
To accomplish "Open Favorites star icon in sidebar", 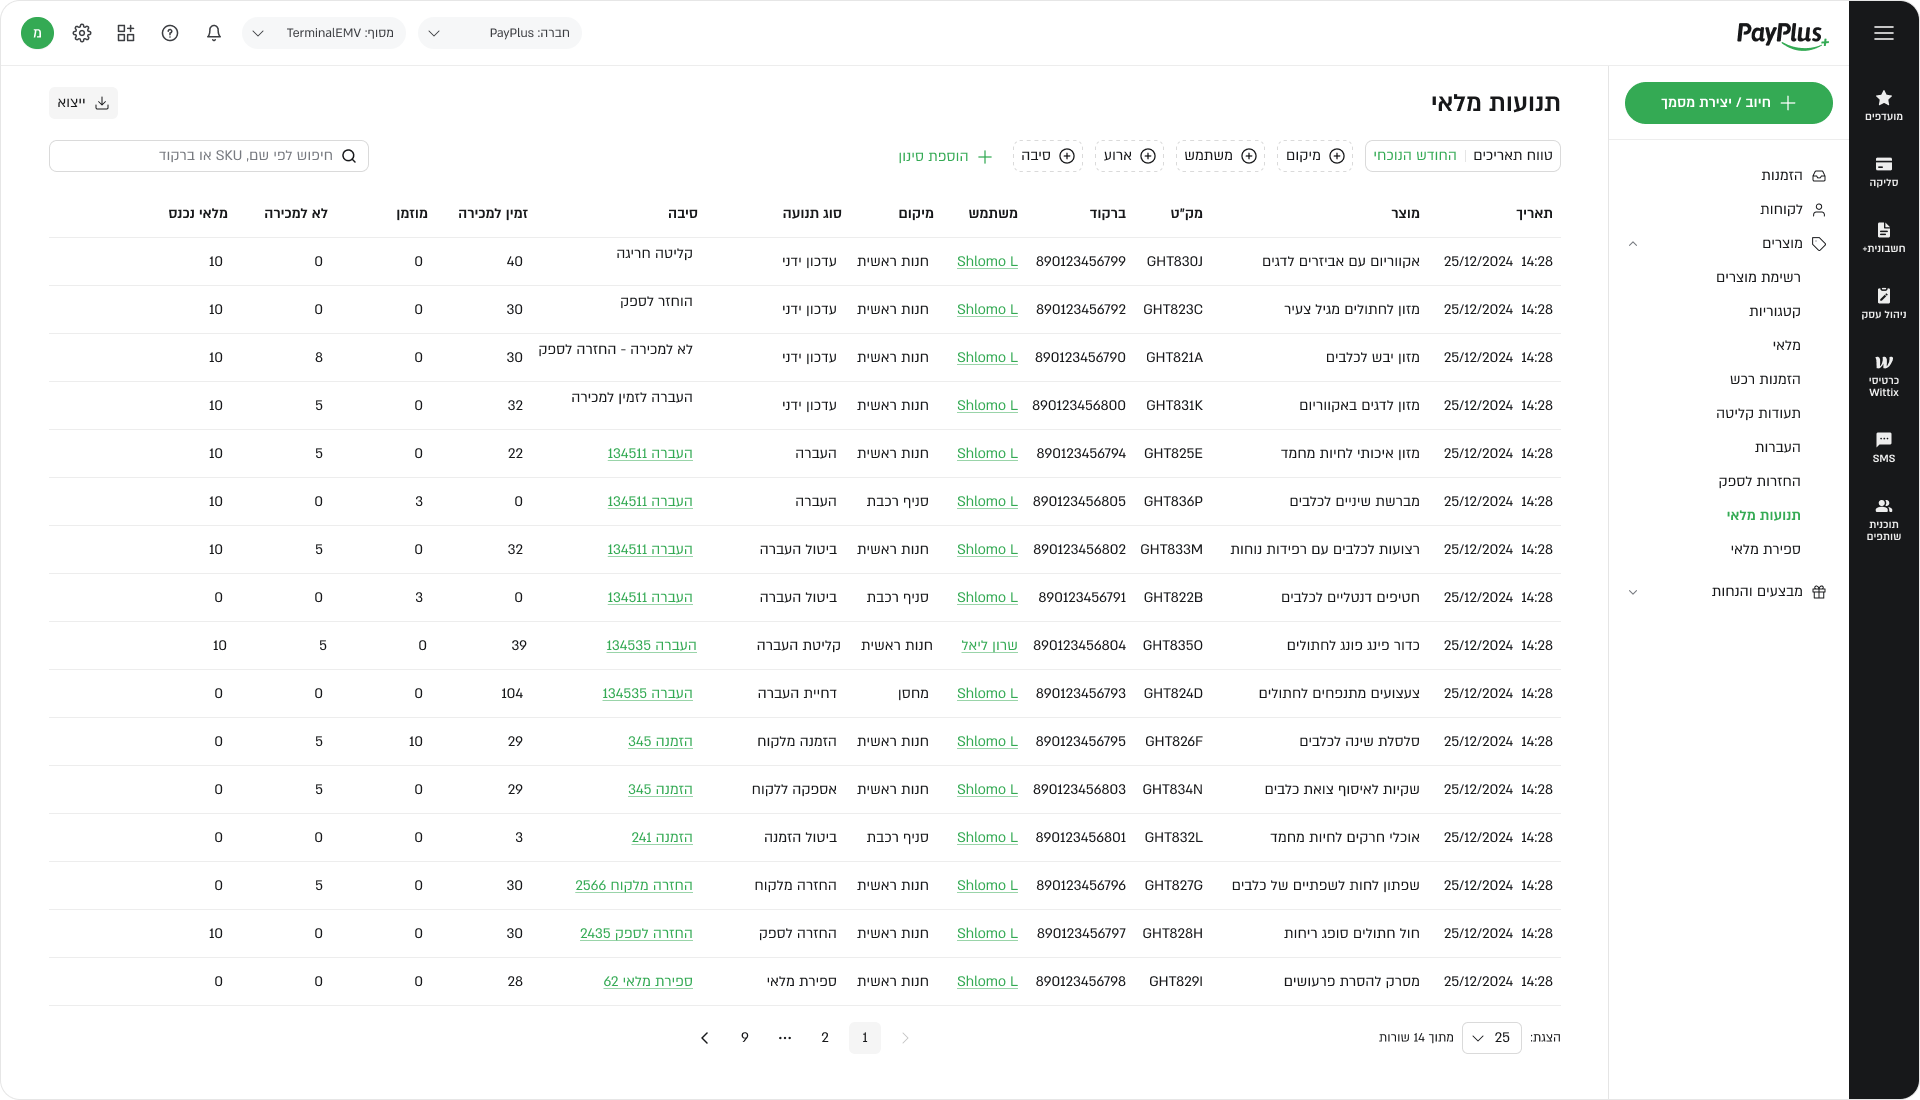I will tap(1883, 104).
